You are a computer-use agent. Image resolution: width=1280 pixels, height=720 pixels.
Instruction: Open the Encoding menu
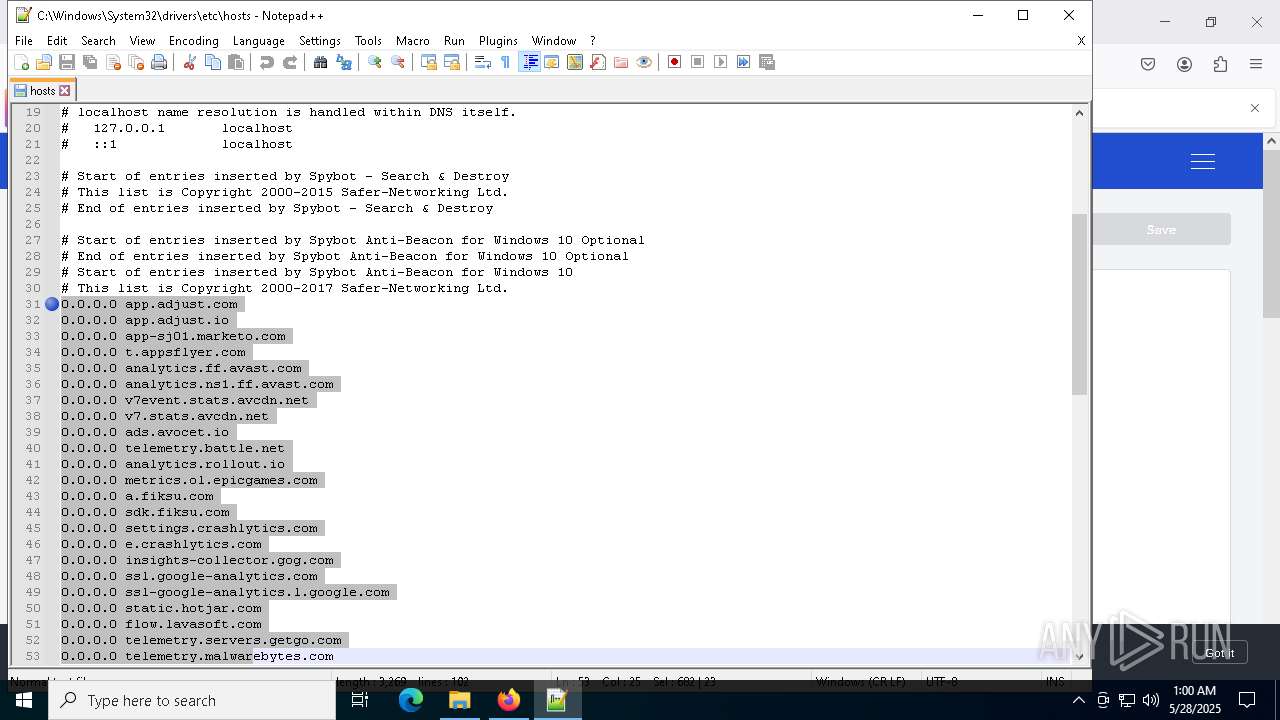[x=193, y=41]
